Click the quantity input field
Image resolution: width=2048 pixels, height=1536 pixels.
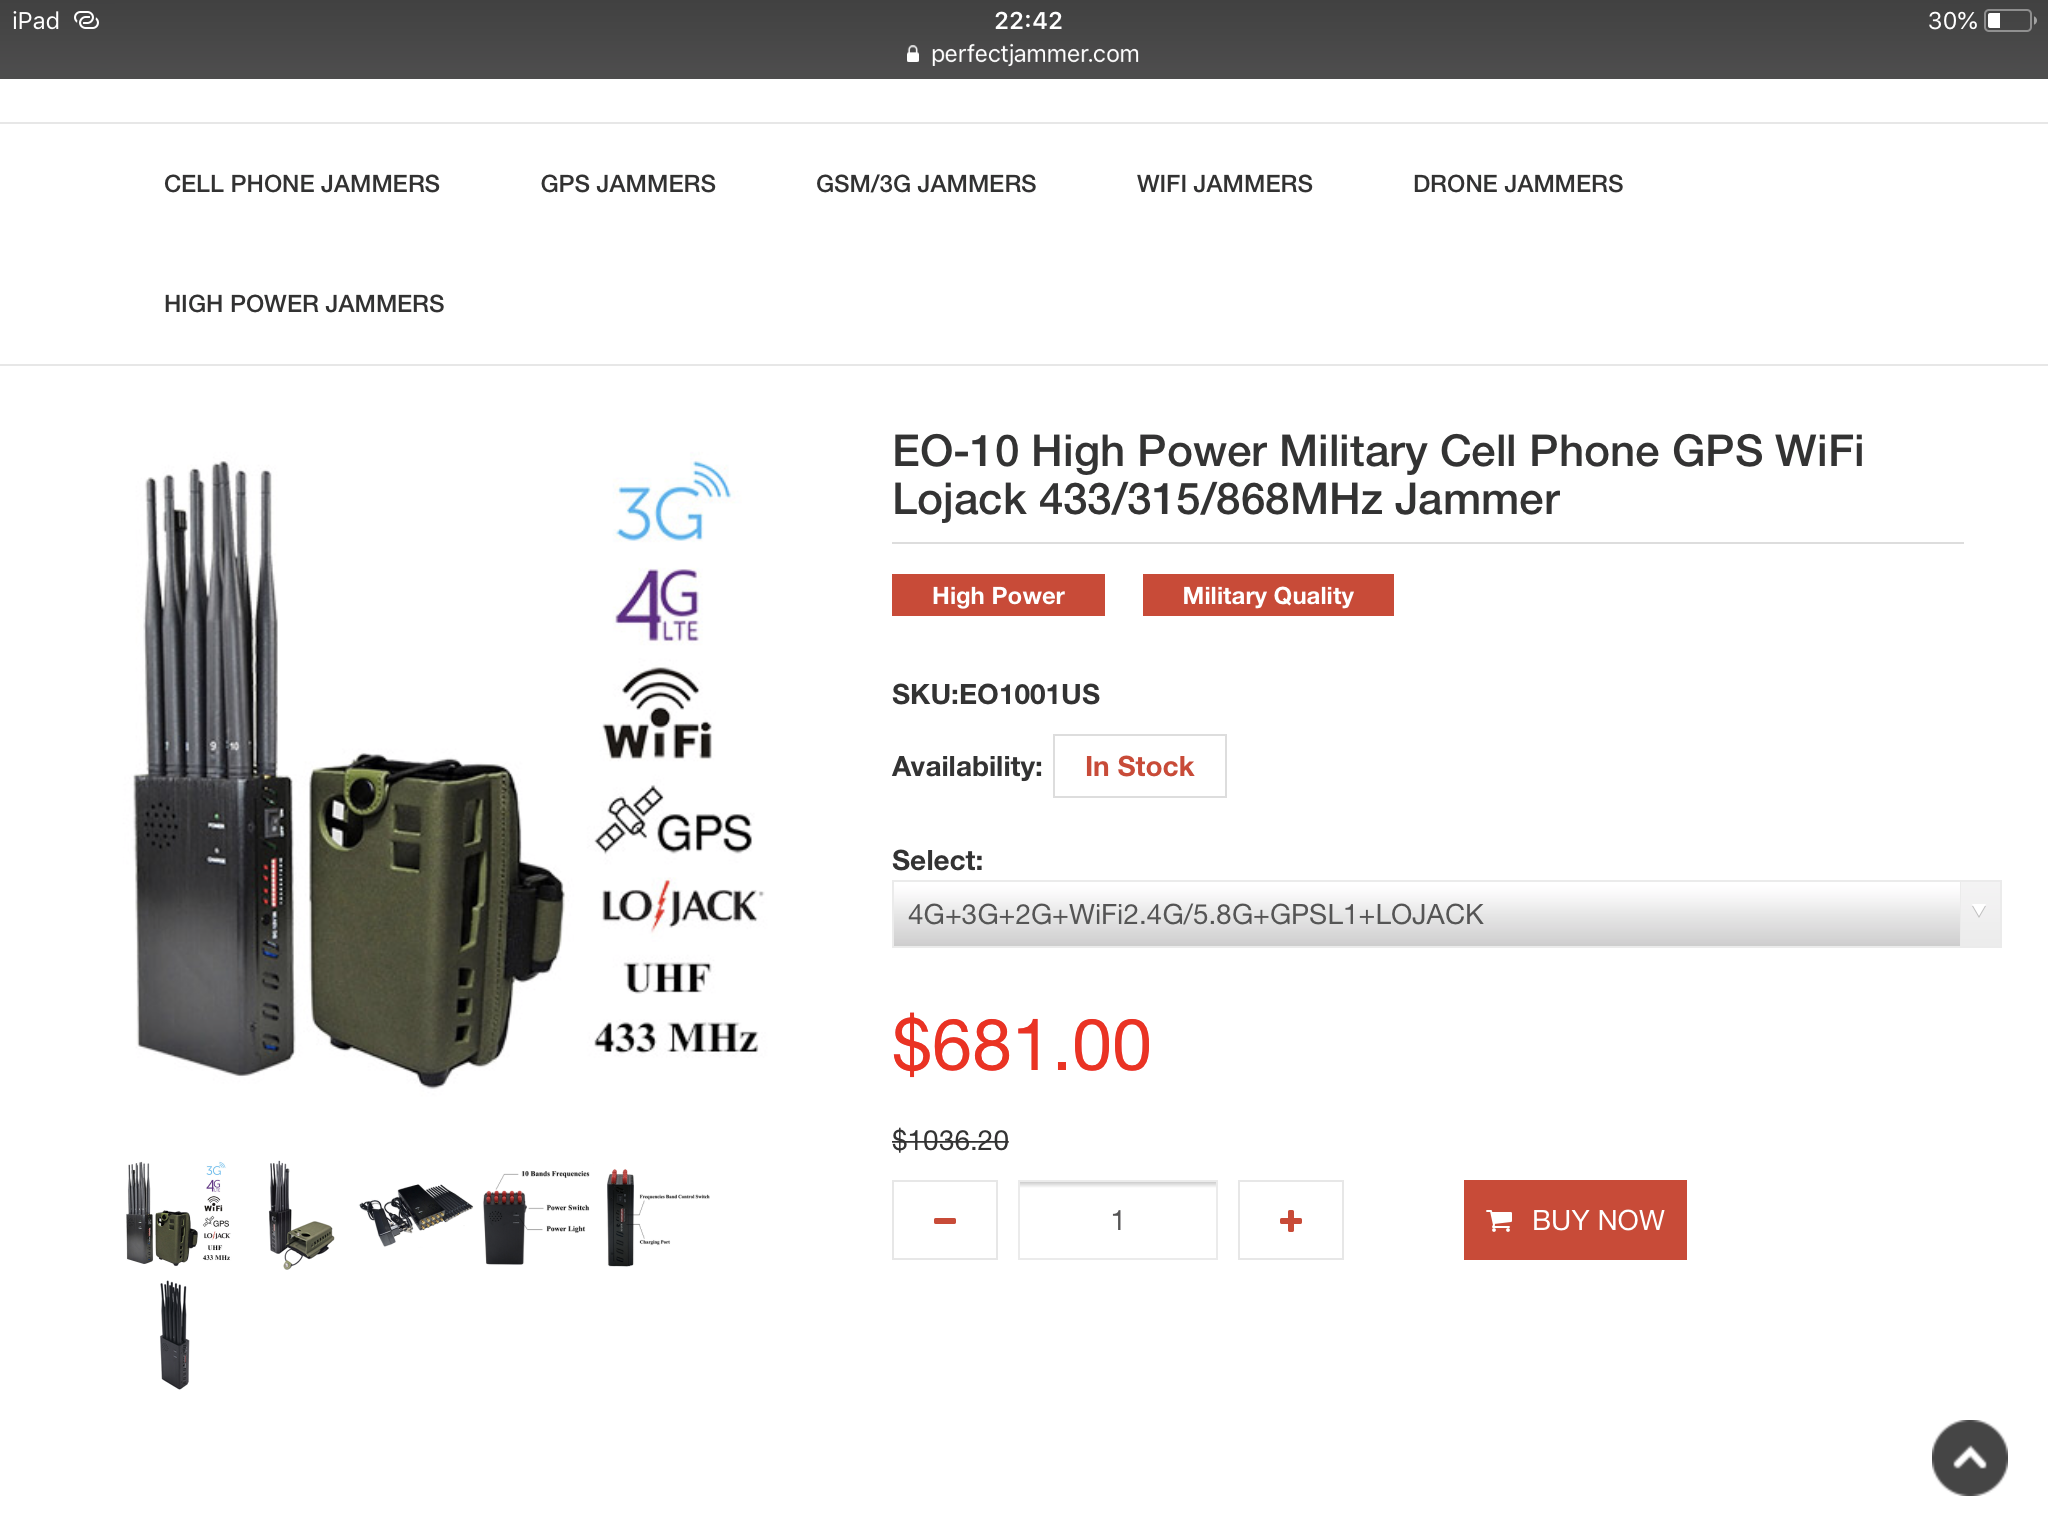1118,1220
